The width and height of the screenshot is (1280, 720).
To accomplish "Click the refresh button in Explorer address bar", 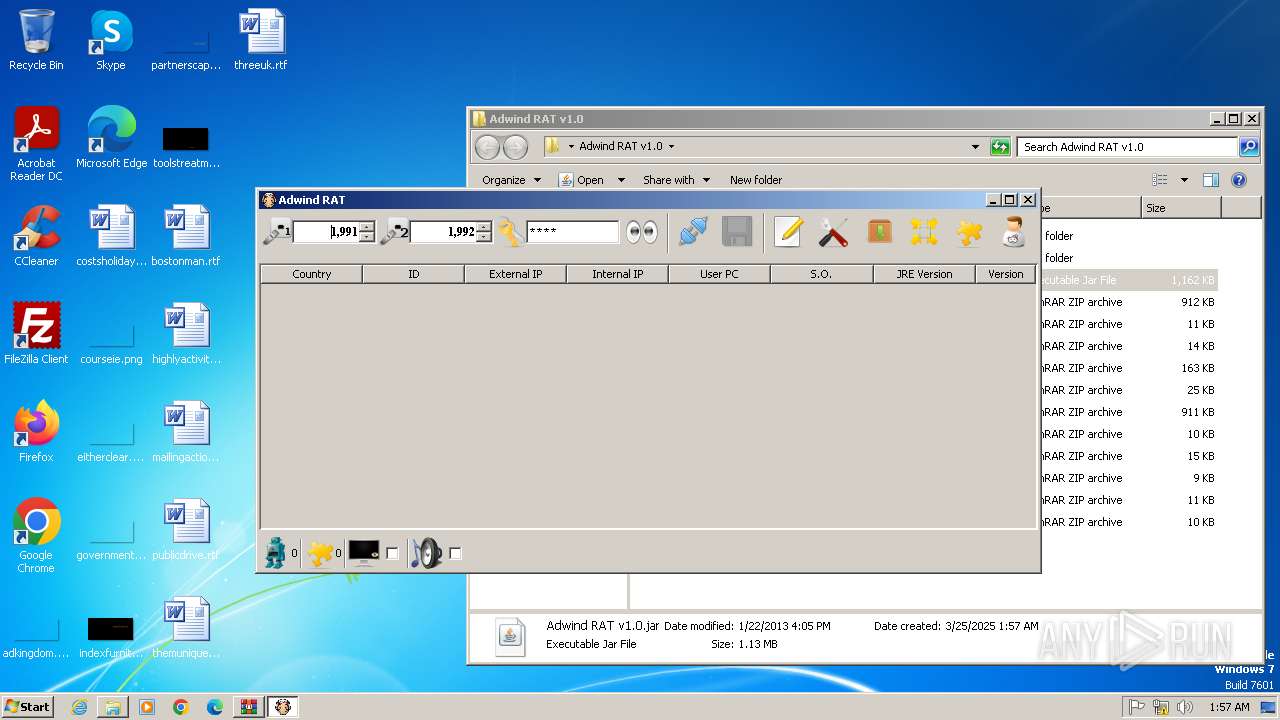I will (x=1000, y=147).
